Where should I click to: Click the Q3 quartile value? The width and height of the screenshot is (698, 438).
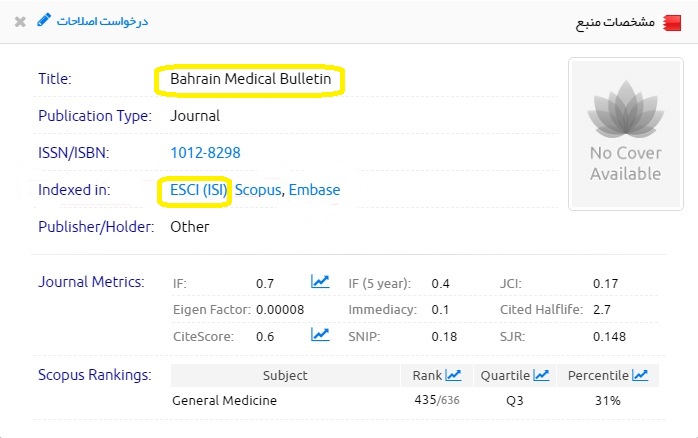point(514,400)
